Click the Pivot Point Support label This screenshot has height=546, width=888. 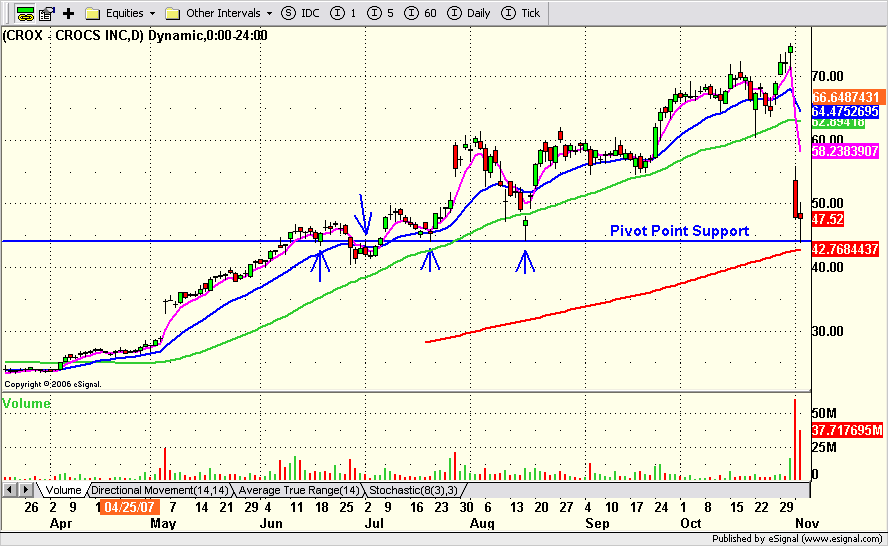(679, 231)
